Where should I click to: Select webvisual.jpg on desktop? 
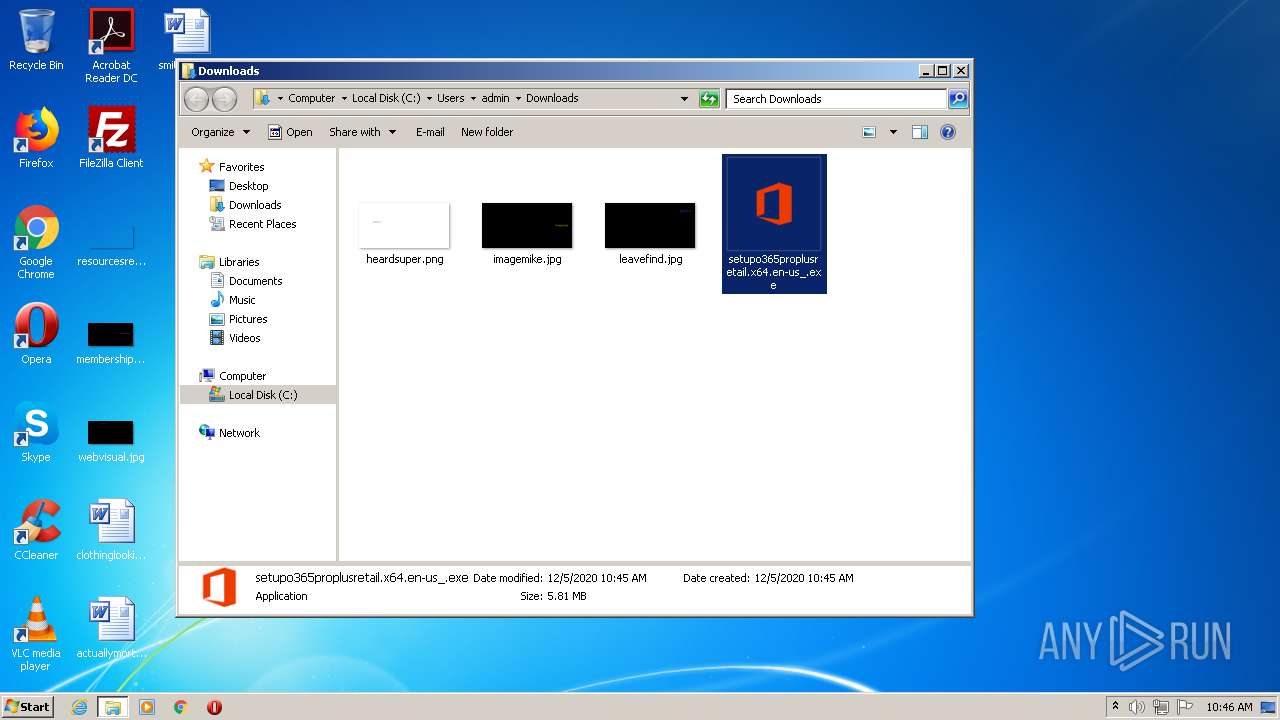(x=111, y=441)
